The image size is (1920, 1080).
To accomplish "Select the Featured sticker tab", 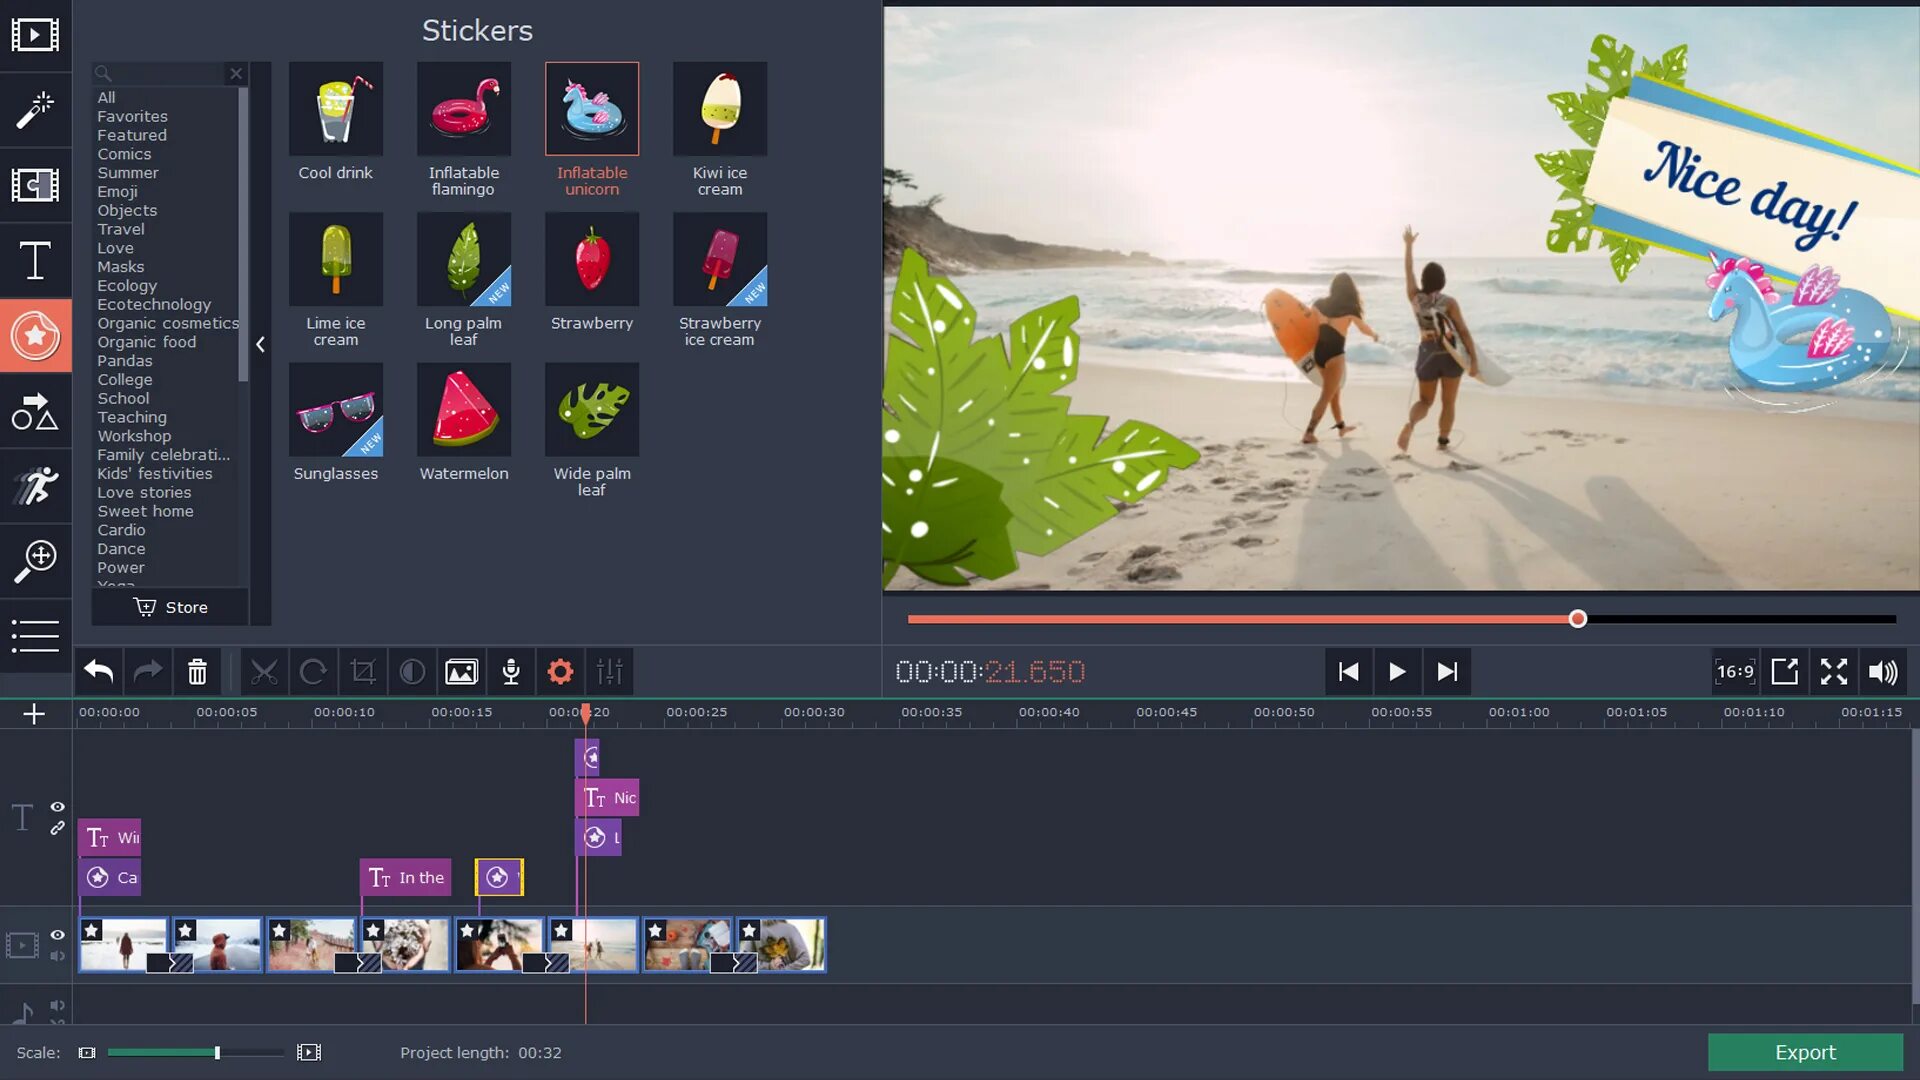I will [132, 135].
